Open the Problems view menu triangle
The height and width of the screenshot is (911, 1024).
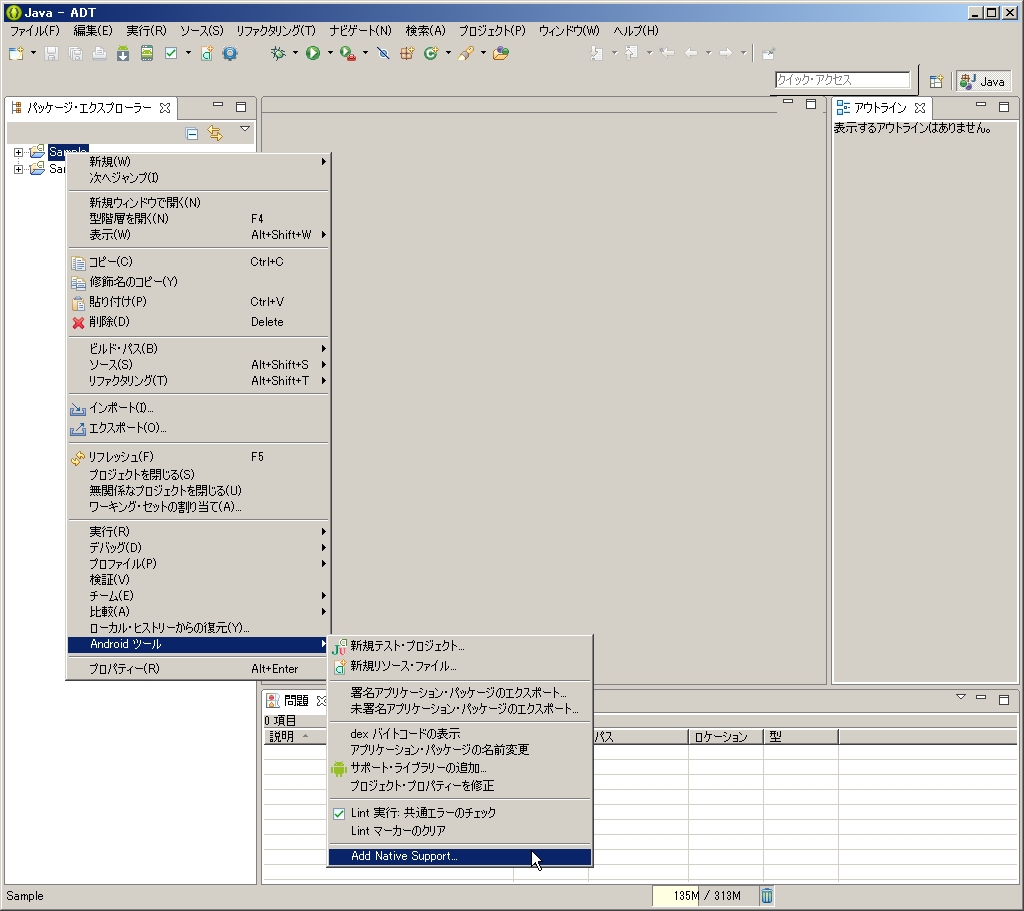961,697
